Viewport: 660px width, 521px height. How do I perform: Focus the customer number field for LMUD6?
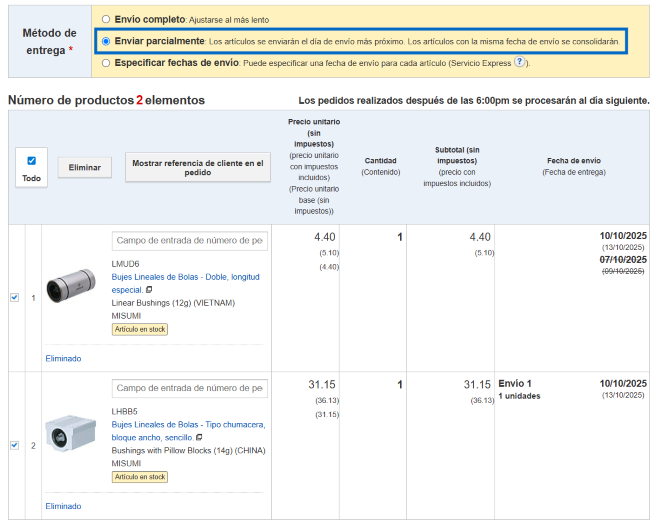tap(189, 241)
